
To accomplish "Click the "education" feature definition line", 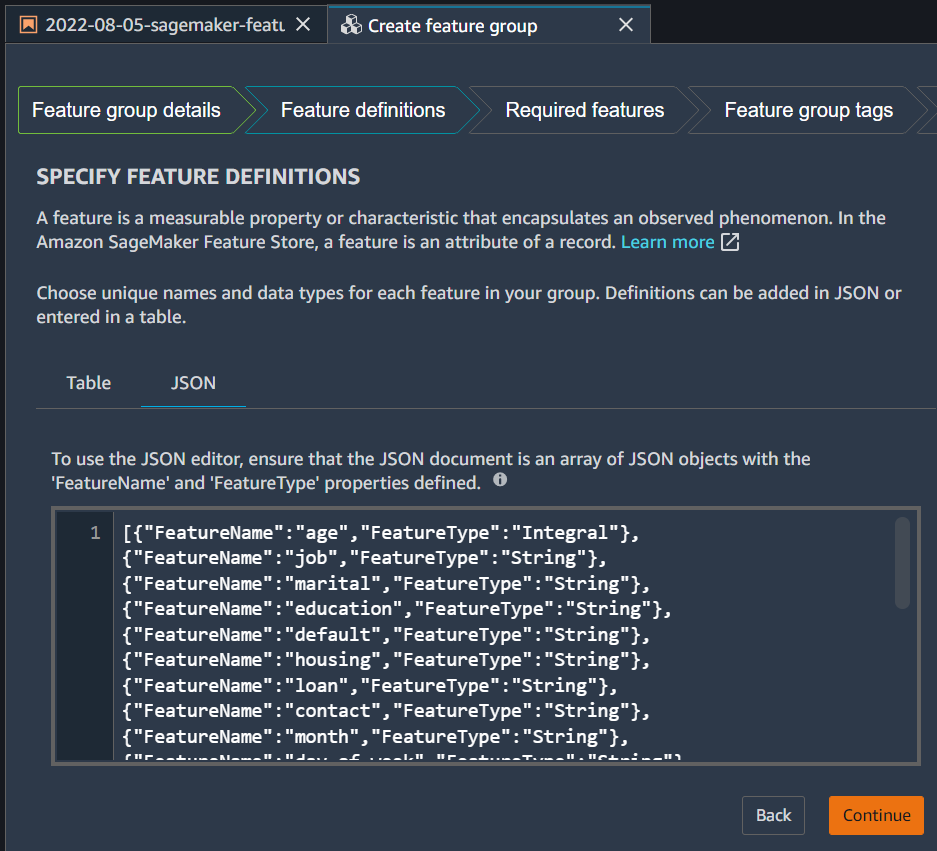I will point(397,609).
